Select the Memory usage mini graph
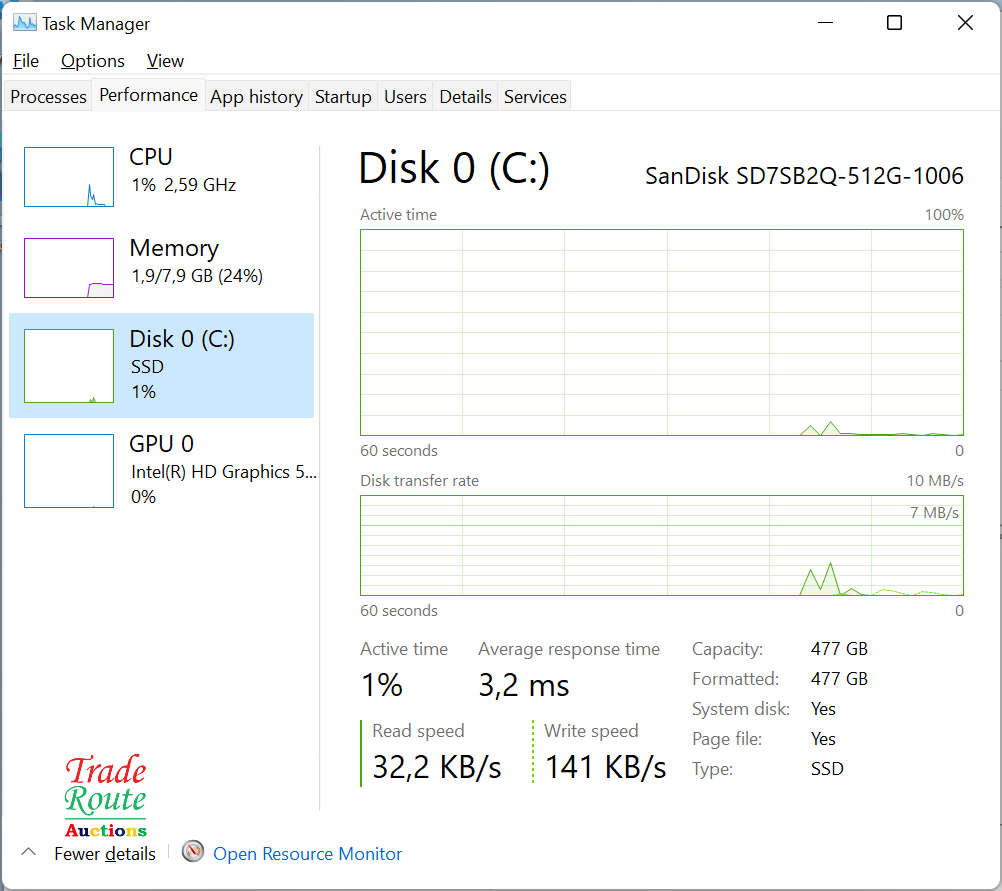 [x=69, y=268]
